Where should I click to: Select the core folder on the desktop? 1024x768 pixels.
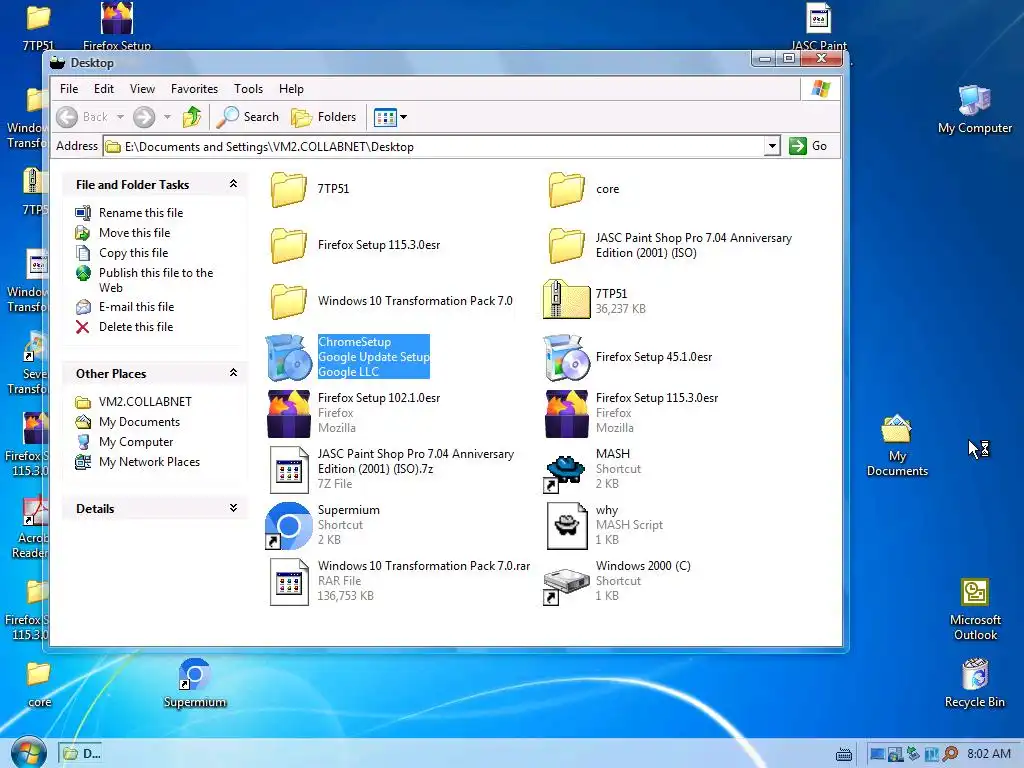pyautogui.click(x=39, y=682)
